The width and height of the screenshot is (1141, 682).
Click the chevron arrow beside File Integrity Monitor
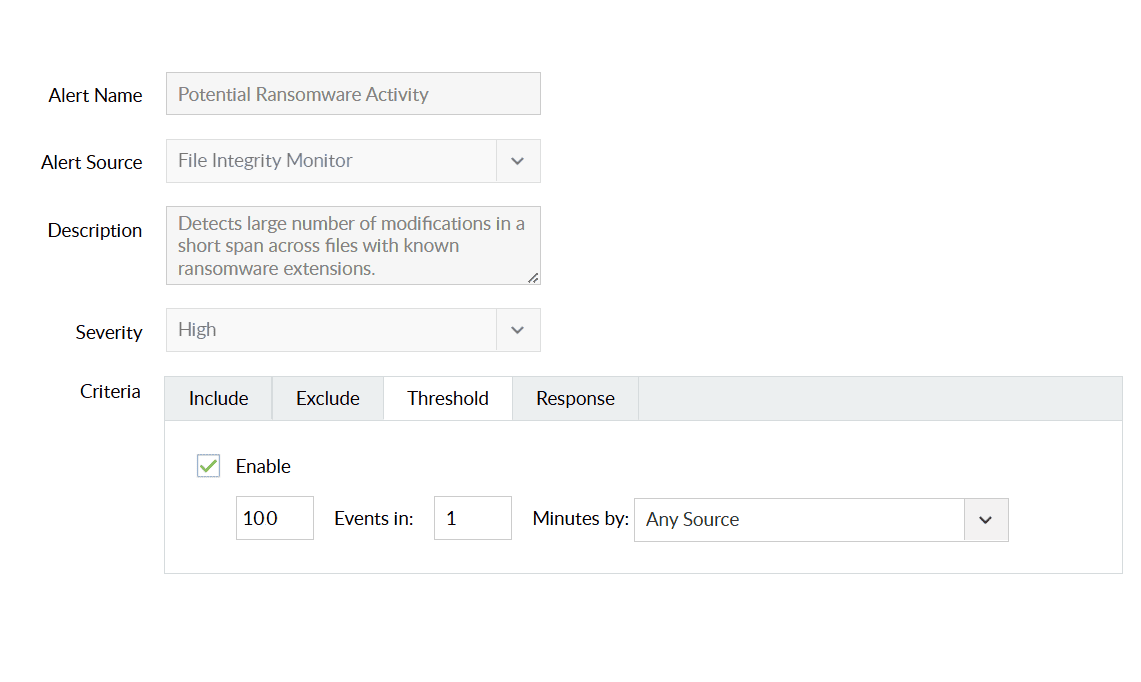coord(517,161)
